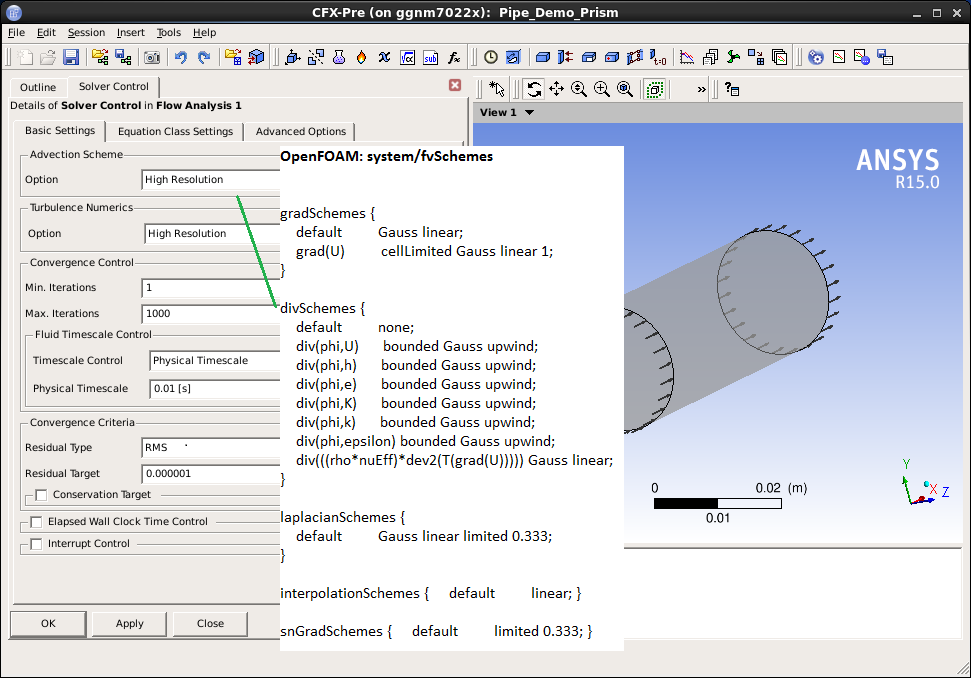This screenshot has width=971, height=678.
Task: Click the Rotate view tool icon
Action: point(533,89)
